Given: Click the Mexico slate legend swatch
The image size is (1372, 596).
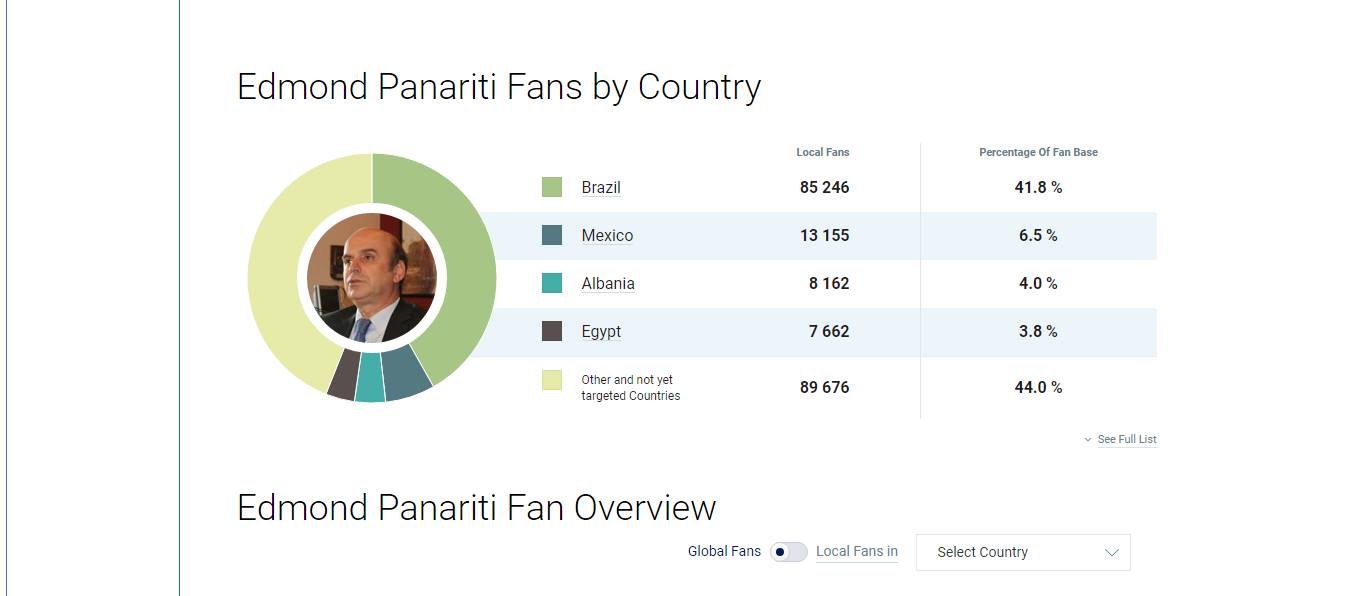Looking at the screenshot, I should [552, 235].
